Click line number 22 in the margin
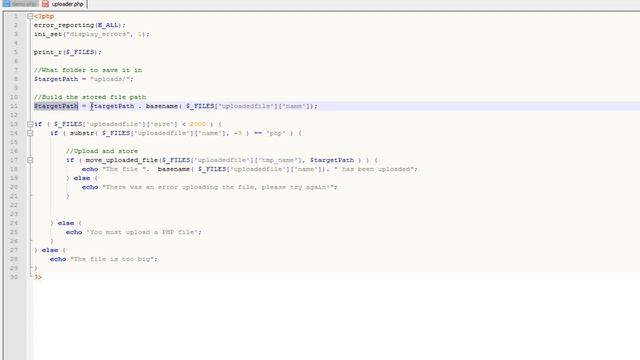 (x=14, y=205)
